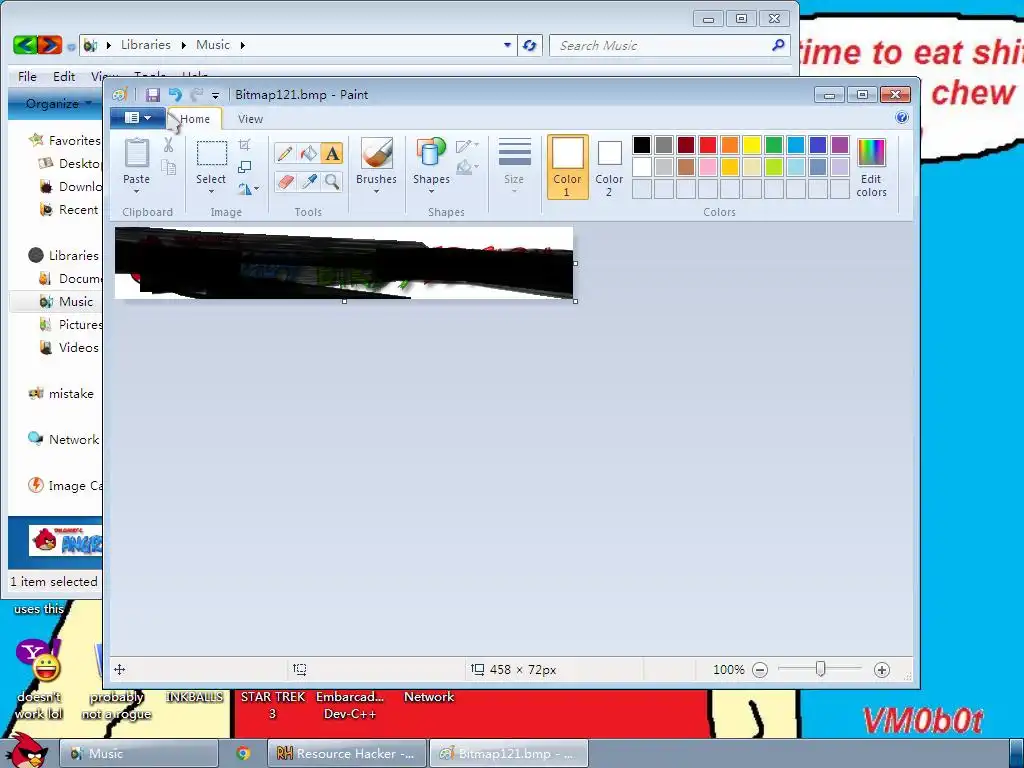Select the Eraser tool in Paint

click(x=285, y=181)
